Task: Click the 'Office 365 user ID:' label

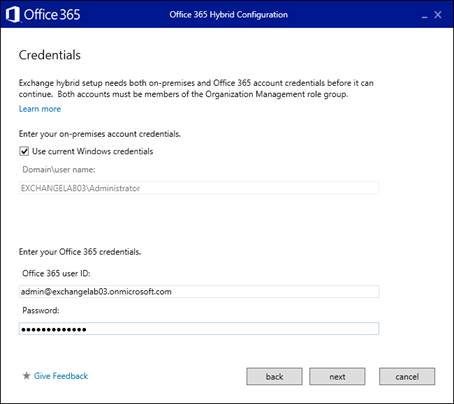Action: (x=56, y=273)
